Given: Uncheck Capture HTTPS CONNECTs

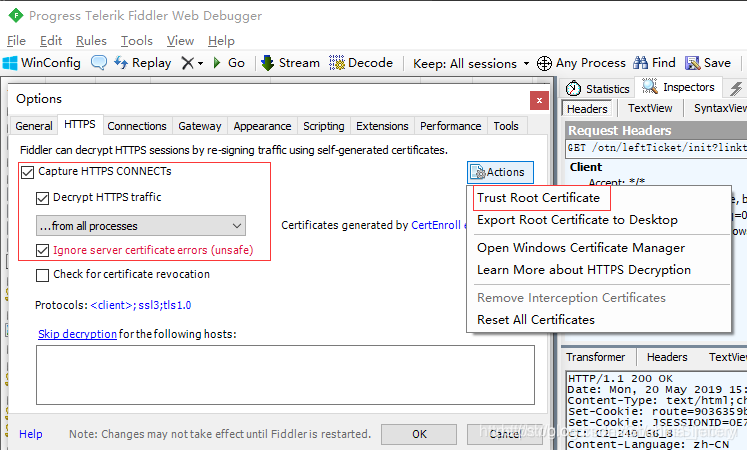Looking at the screenshot, I should pos(28,172).
